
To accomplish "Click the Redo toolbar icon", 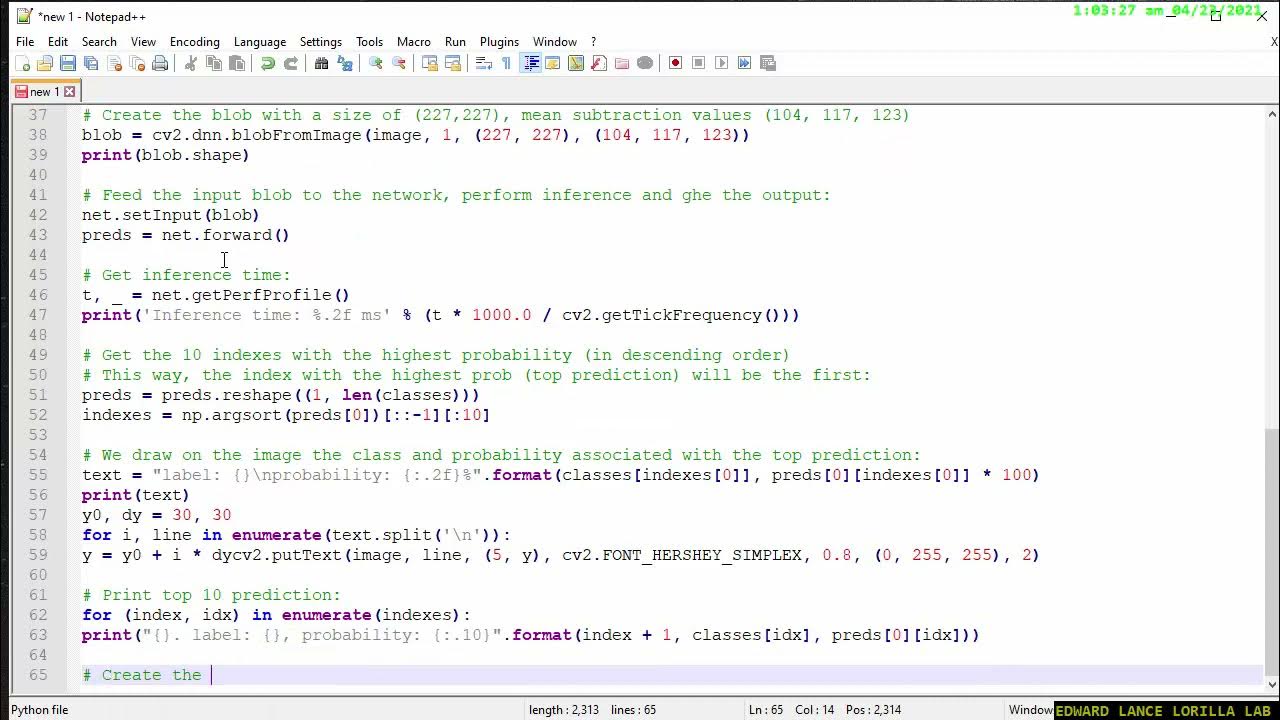I will point(291,63).
